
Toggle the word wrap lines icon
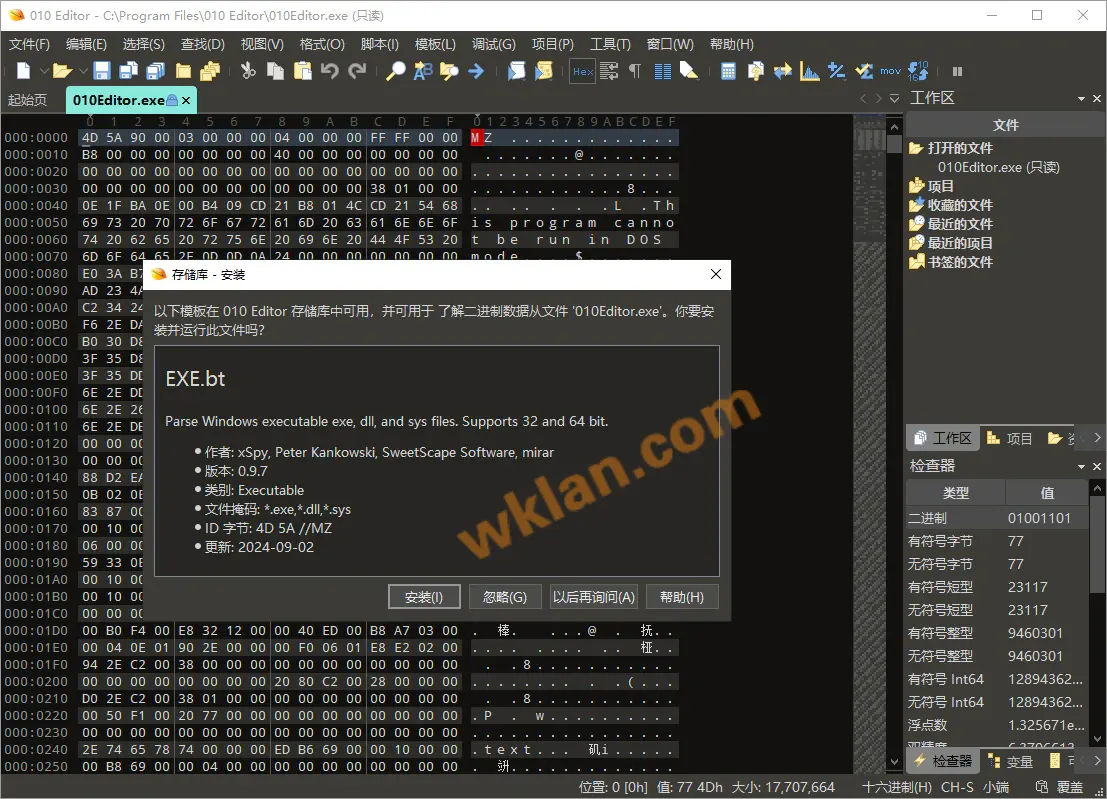pos(609,71)
